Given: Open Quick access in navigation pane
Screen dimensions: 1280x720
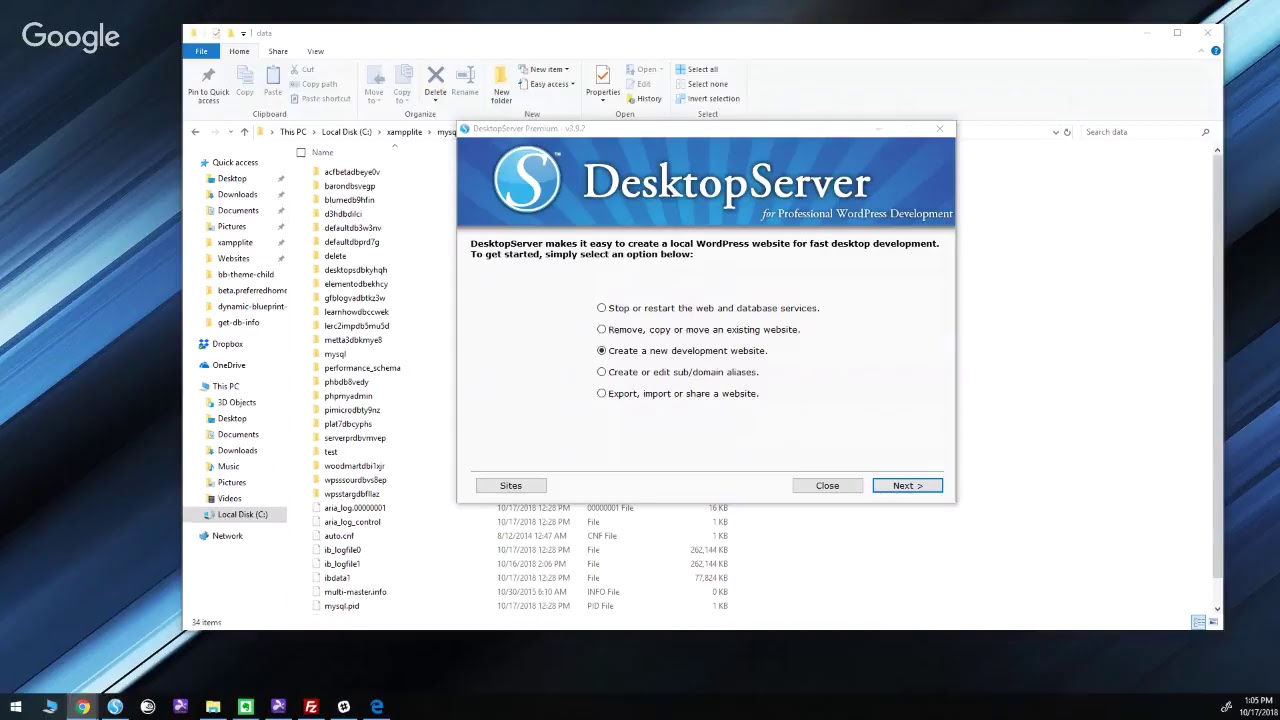Looking at the screenshot, I should 234,163.
